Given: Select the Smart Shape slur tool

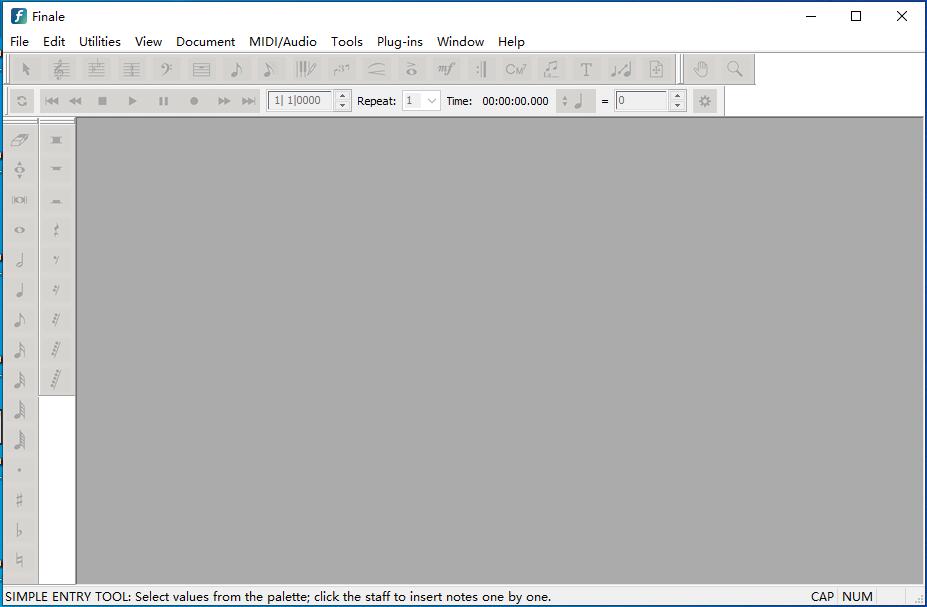Looking at the screenshot, I should [x=376, y=69].
